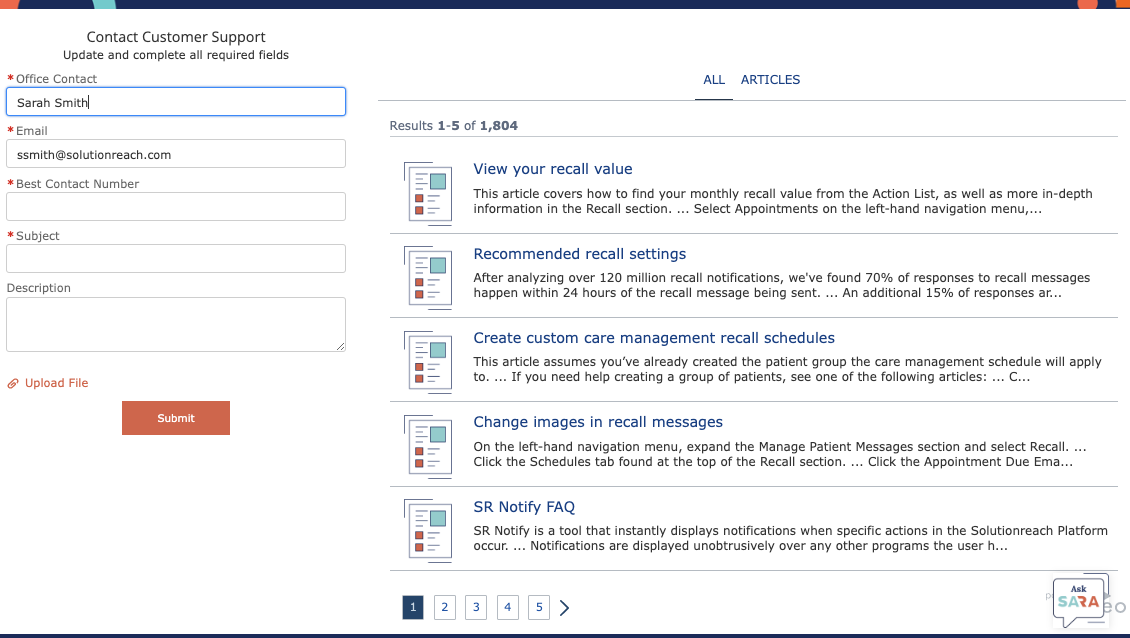Switch to the ARTICLES tab
This screenshot has width=1130, height=638.
(770, 80)
